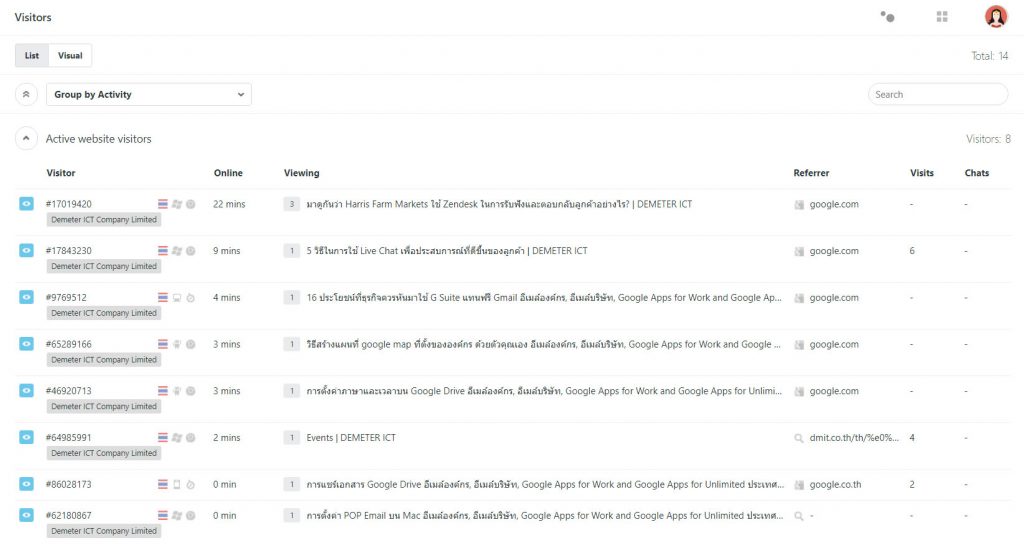Open the apps grid menu in header

coord(942,16)
